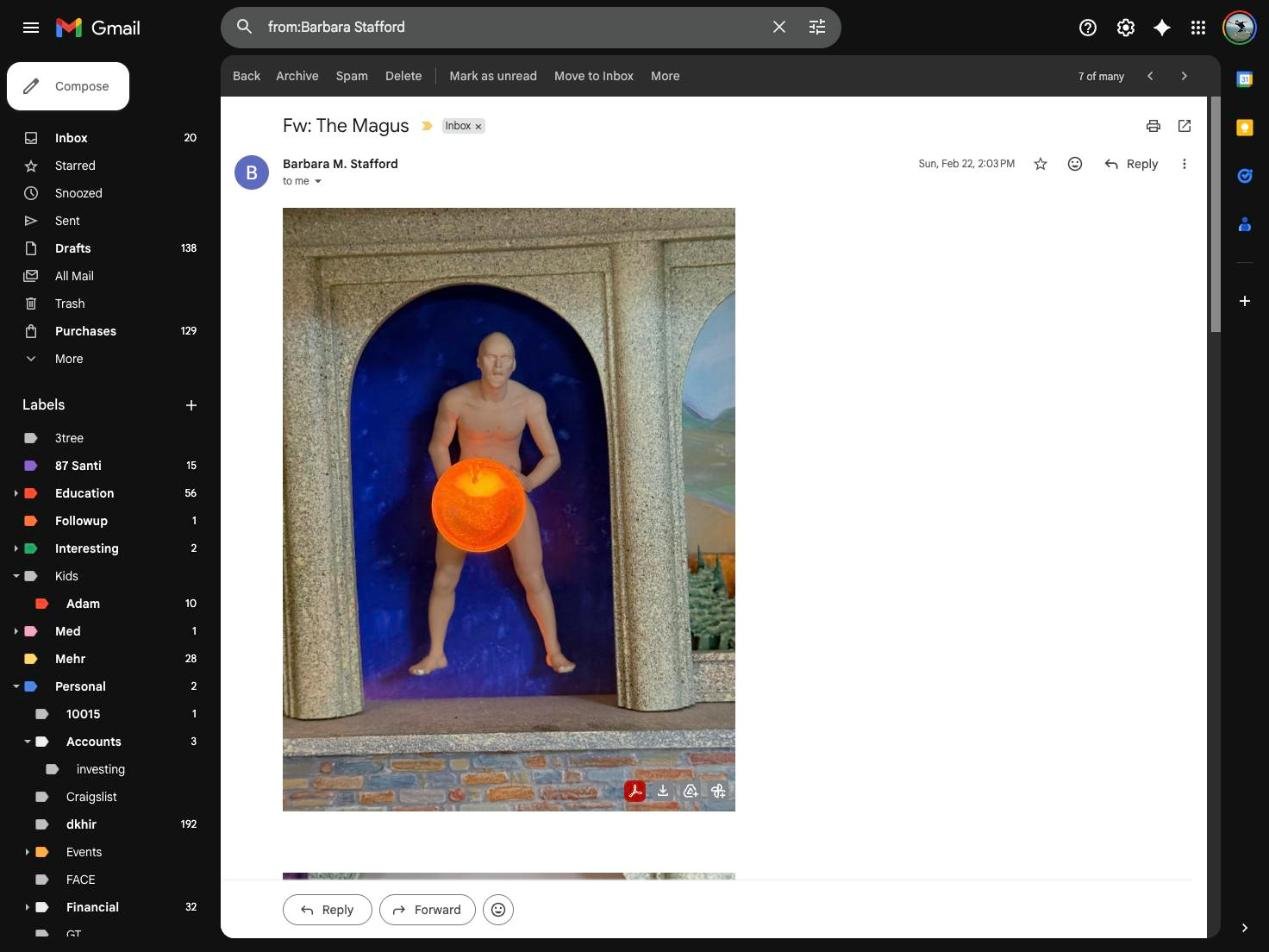This screenshot has width=1269, height=952.
Task: Open the Google apps grid
Action: [x=1198, y=27]
